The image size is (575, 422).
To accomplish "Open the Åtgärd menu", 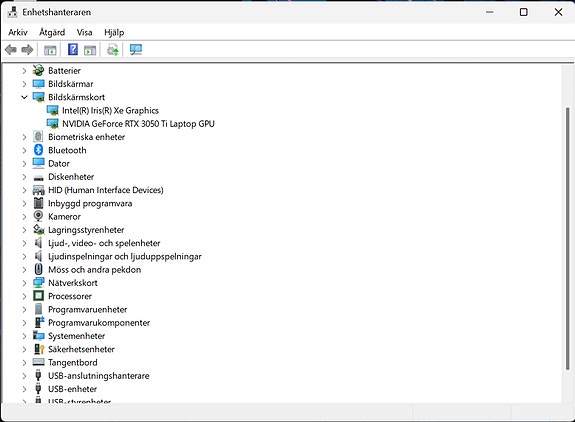I will [x=52, y=32].
